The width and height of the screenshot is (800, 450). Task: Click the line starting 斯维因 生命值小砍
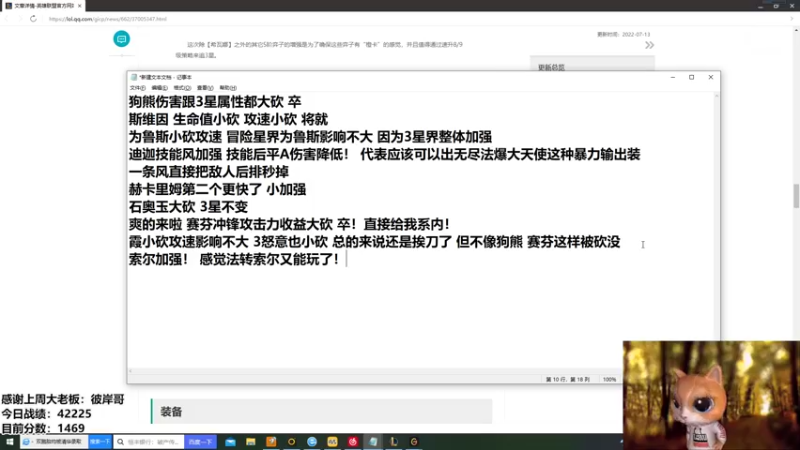click(228, 119)
